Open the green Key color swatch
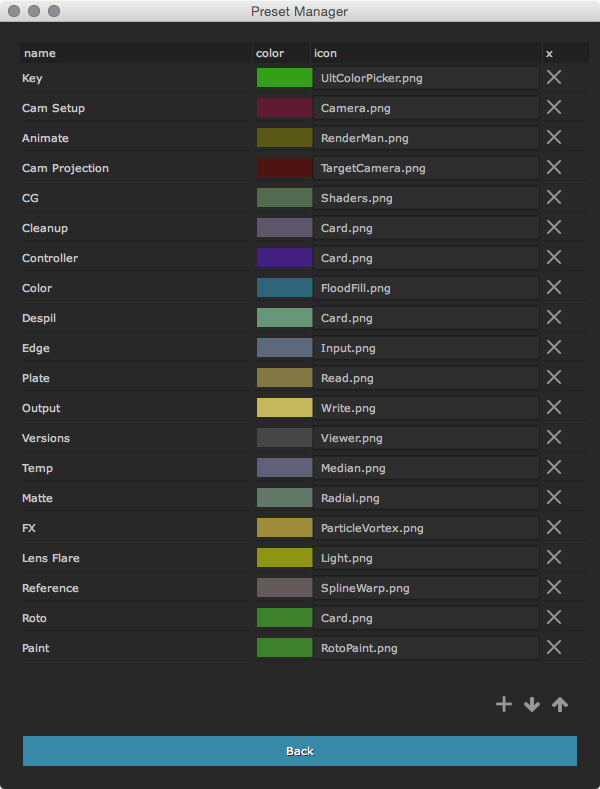Viewport: 600px width, 789px height. point(284,78)
